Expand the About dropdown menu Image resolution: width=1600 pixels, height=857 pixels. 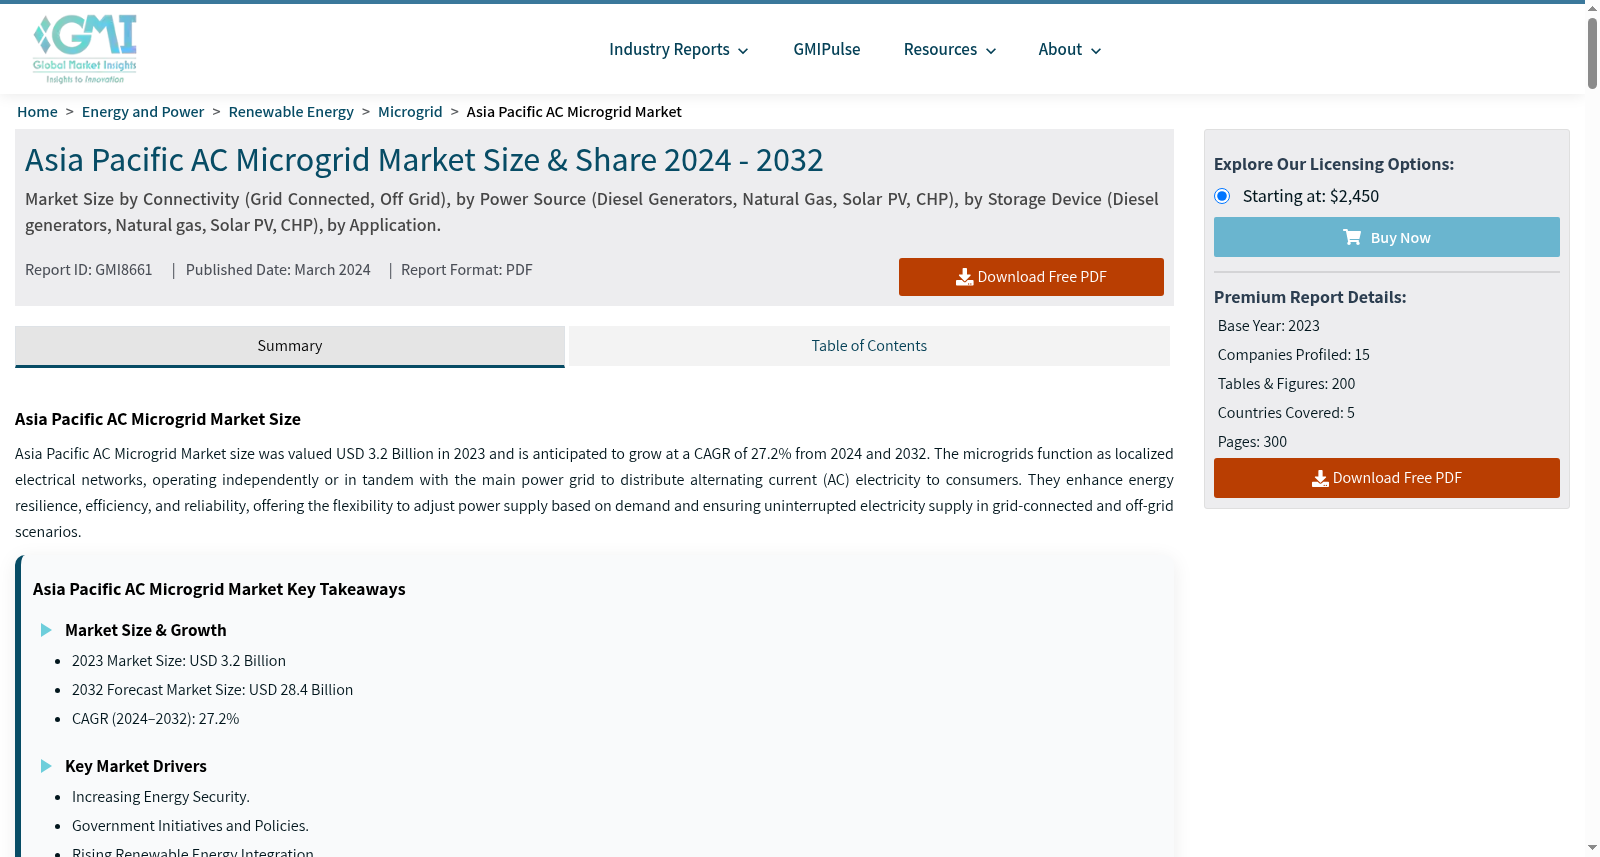coord(1070,50)
